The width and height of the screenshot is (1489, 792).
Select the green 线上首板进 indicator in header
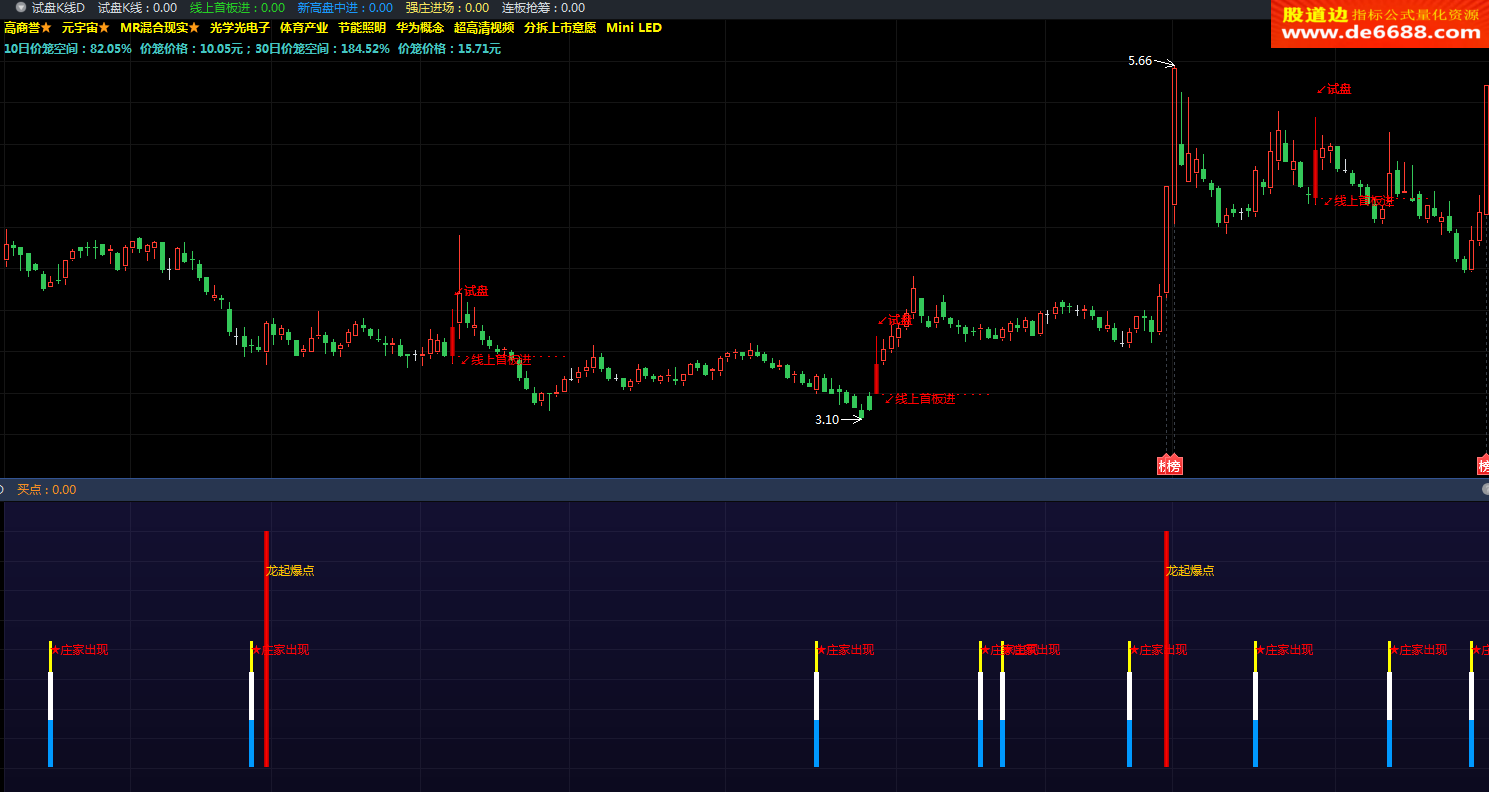(237, 8)
